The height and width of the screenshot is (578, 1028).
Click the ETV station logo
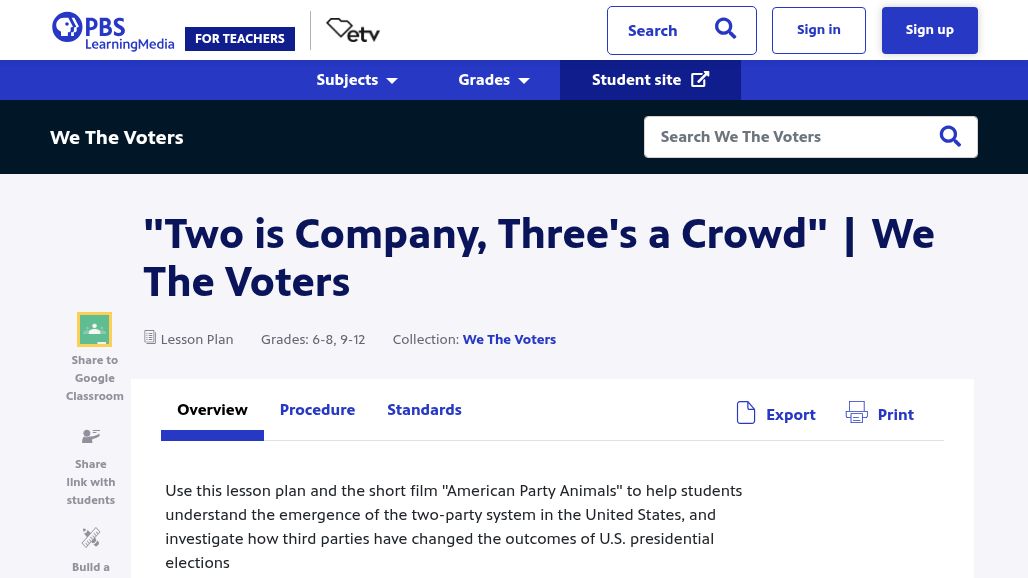353,31
